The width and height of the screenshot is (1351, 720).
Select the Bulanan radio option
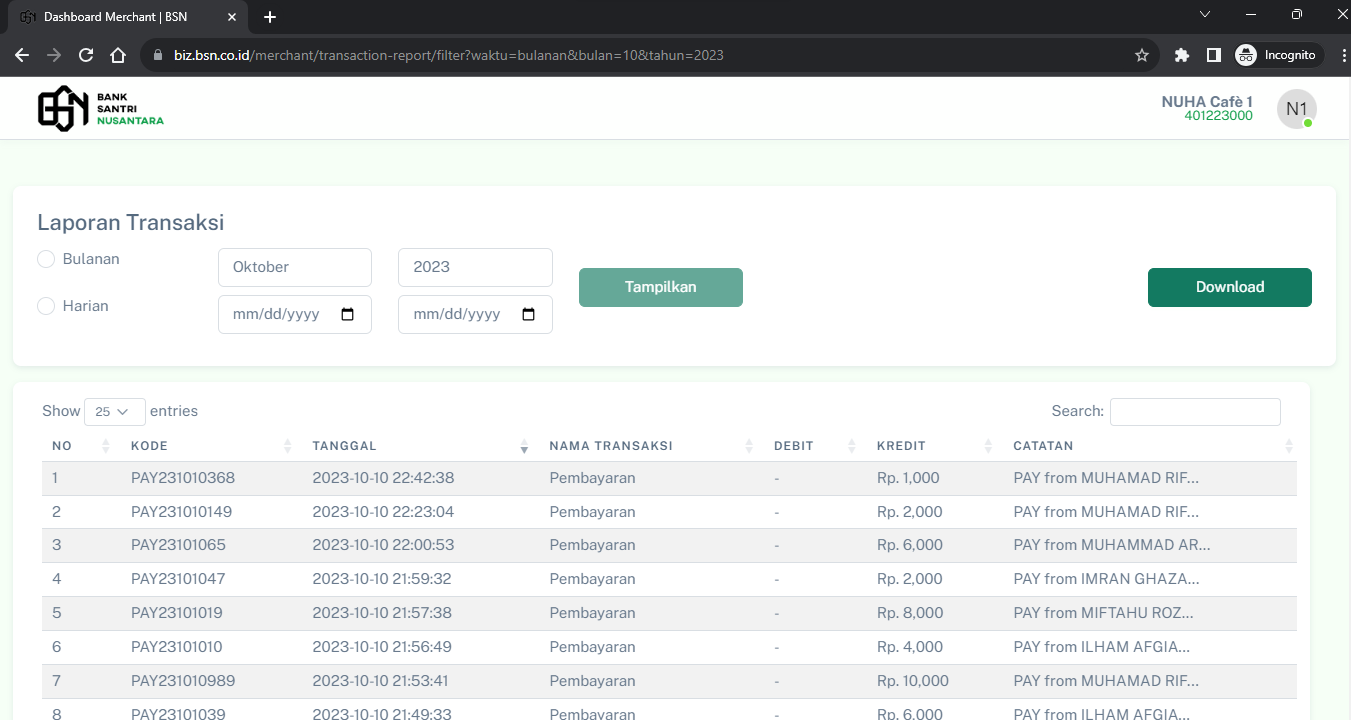coord(46,259)
